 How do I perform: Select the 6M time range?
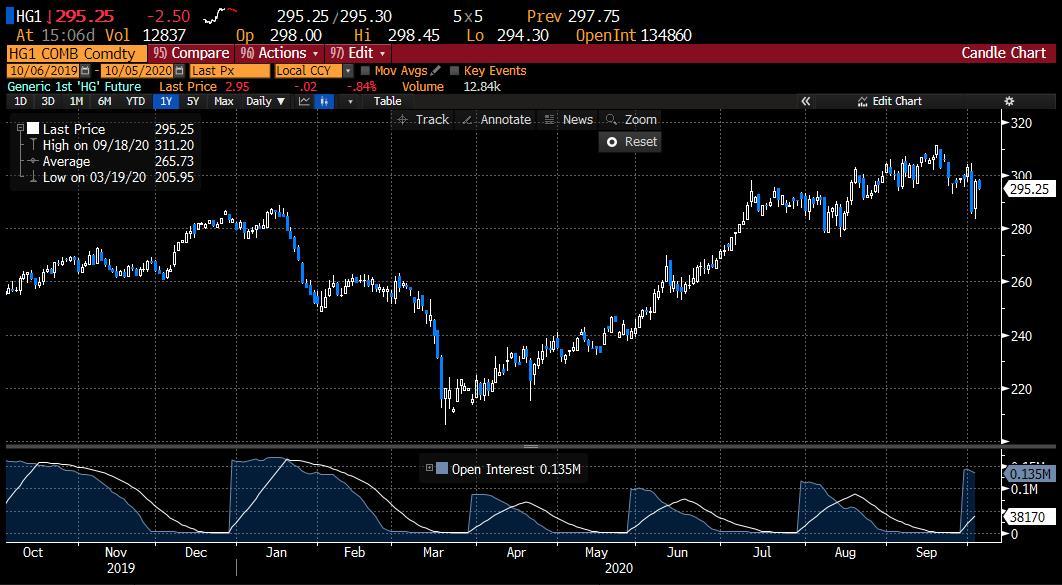pos(104,102)
